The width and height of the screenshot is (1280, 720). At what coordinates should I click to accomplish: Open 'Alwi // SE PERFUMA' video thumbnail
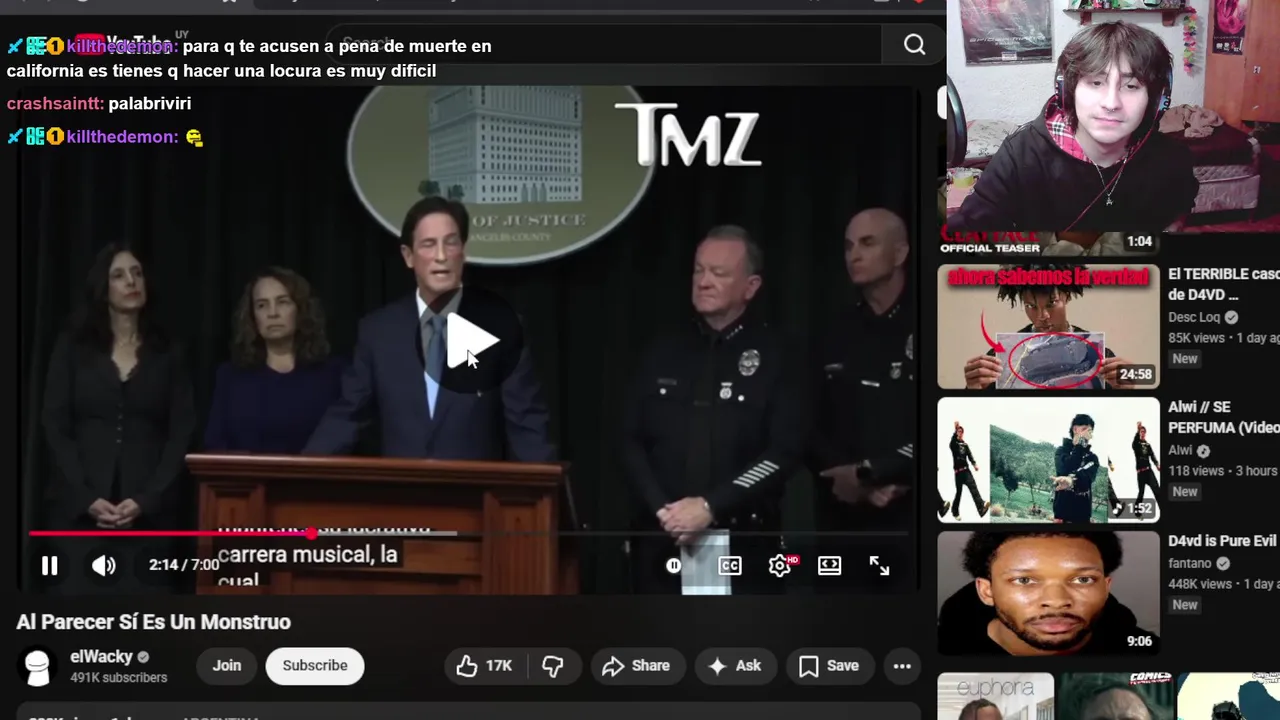point(1048,460)
